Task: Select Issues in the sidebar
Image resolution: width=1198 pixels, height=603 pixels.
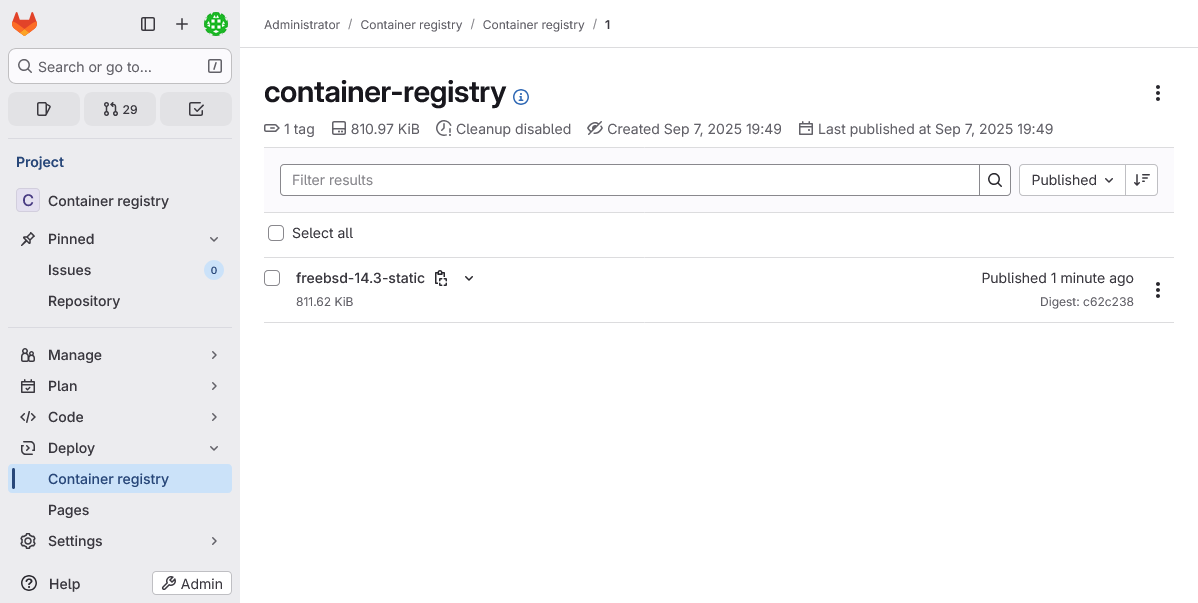Action: pyautogui.click(x=70, y=270)
